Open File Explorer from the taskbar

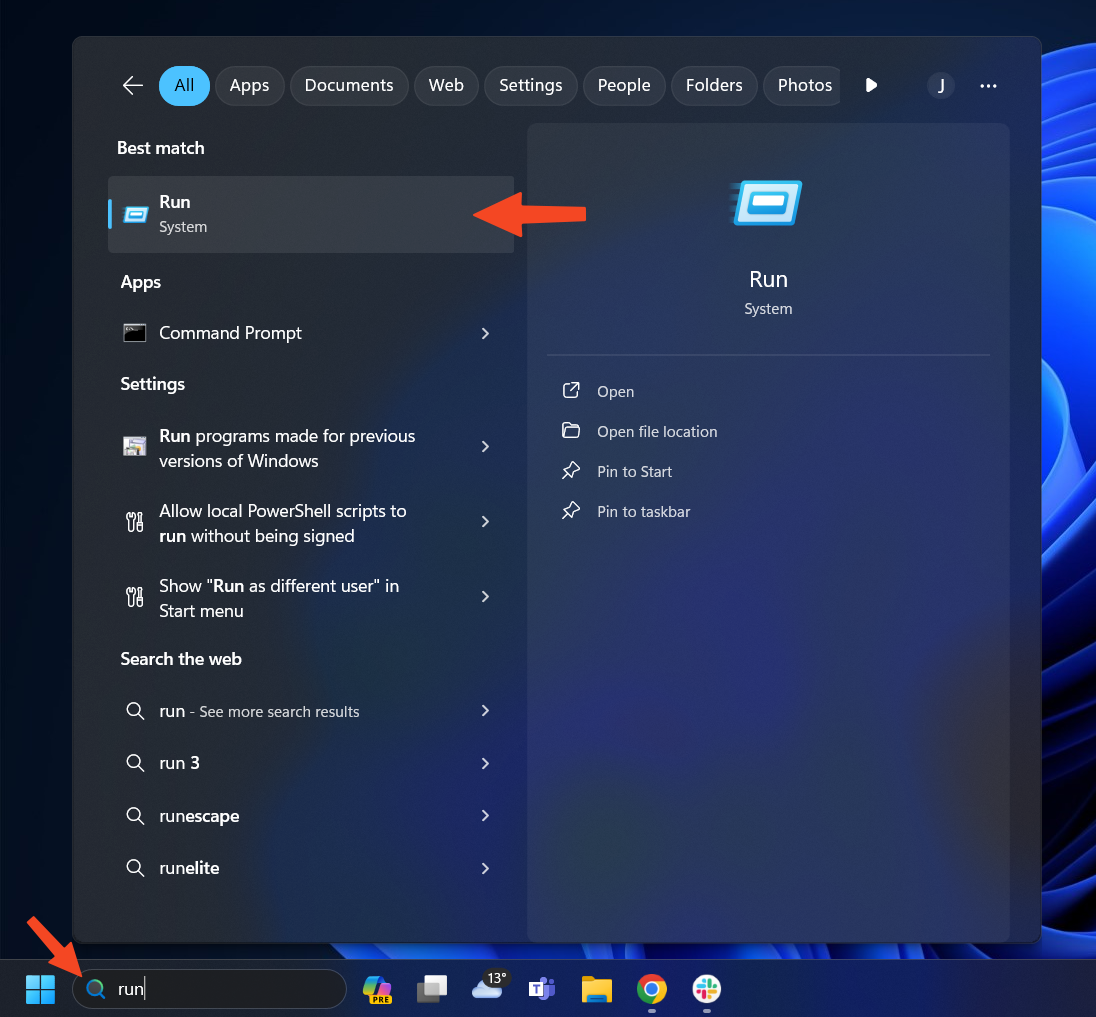click(597, 988)
